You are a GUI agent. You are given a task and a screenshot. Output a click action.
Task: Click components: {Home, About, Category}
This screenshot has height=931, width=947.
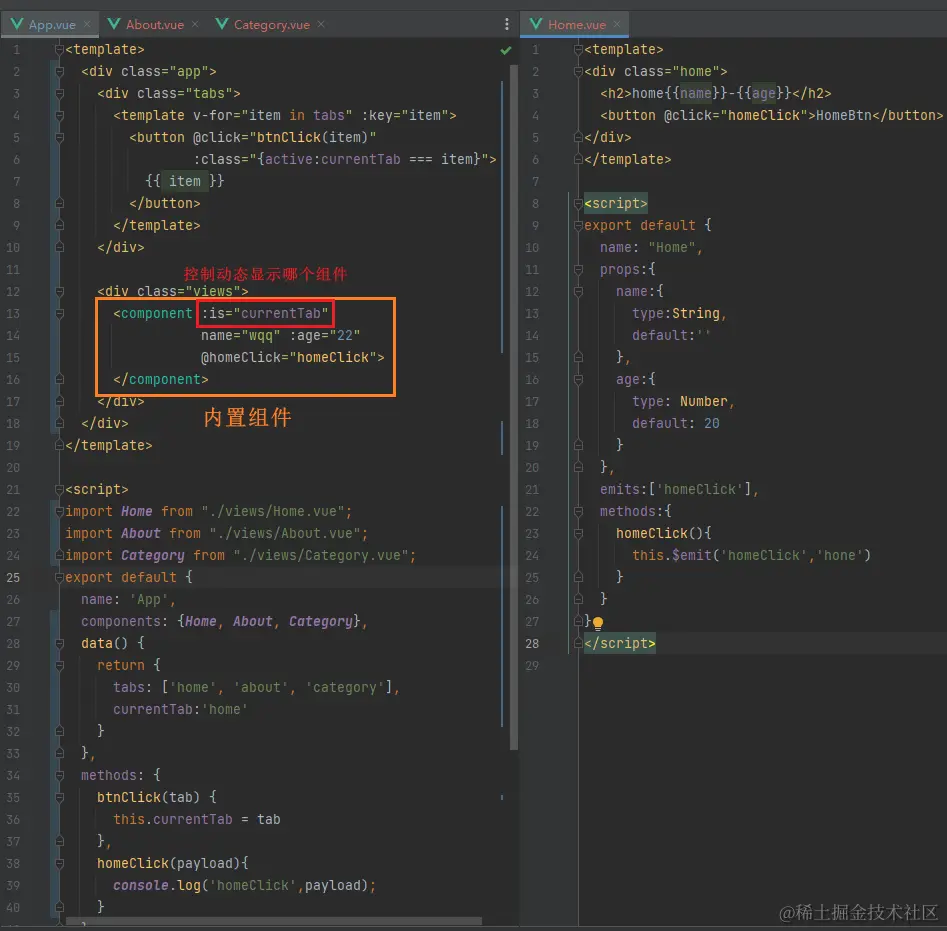tap(224, 621)
